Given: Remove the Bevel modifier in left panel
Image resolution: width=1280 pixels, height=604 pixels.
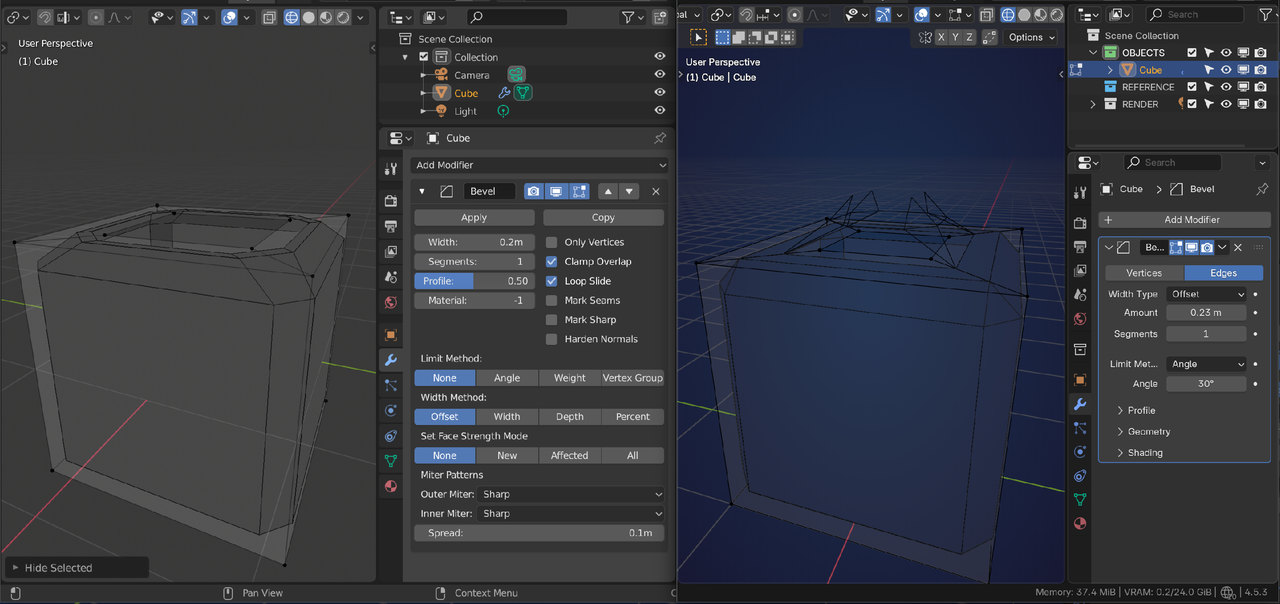Looking at the screenshot, I should tap(656, 191).
